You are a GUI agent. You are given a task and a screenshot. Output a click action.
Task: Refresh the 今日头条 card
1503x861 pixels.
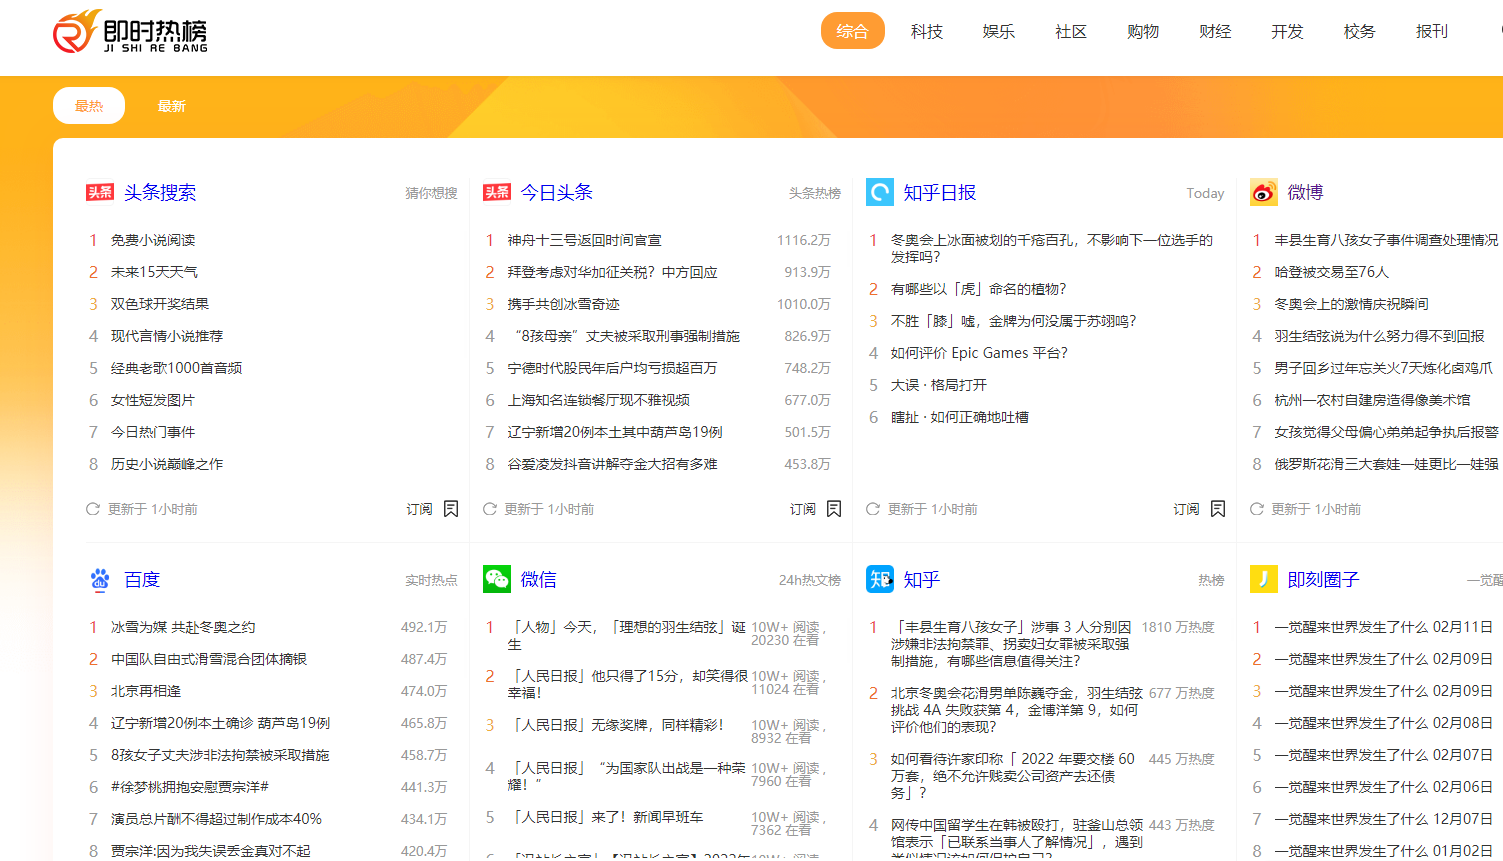tap(490, 509)
